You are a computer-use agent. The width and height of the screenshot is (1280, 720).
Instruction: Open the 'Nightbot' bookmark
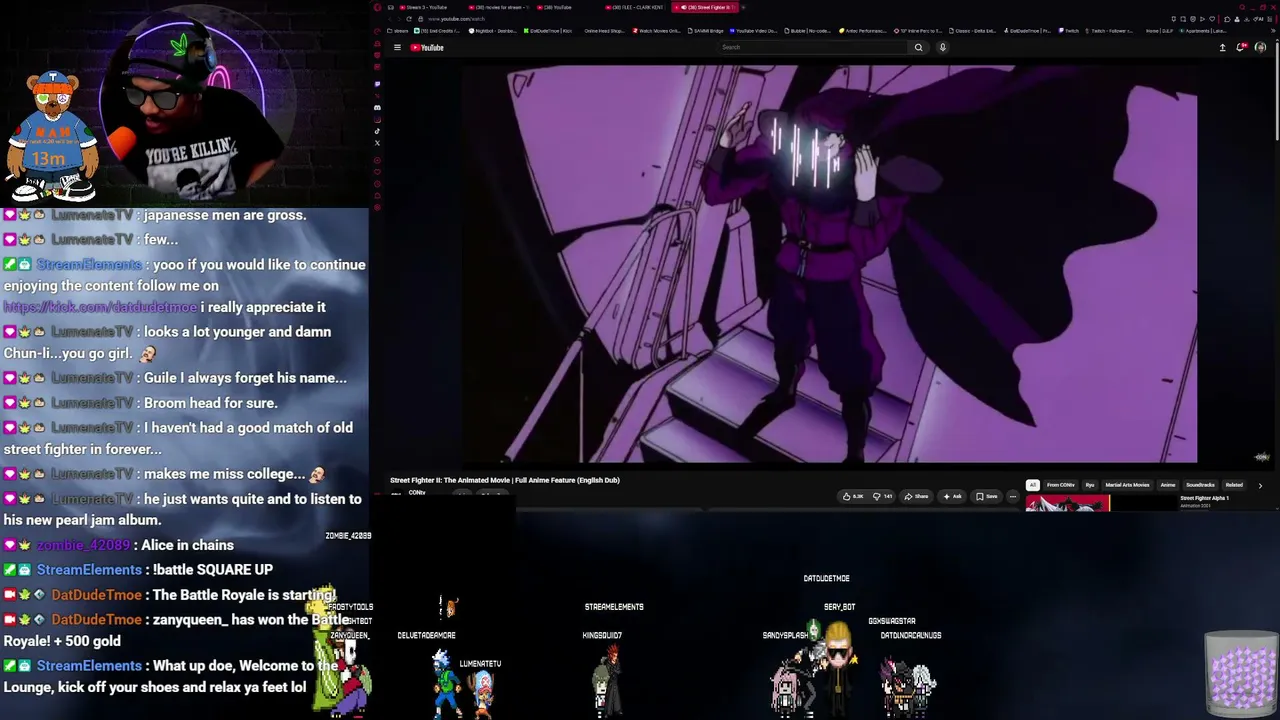[x=493, y=31]
